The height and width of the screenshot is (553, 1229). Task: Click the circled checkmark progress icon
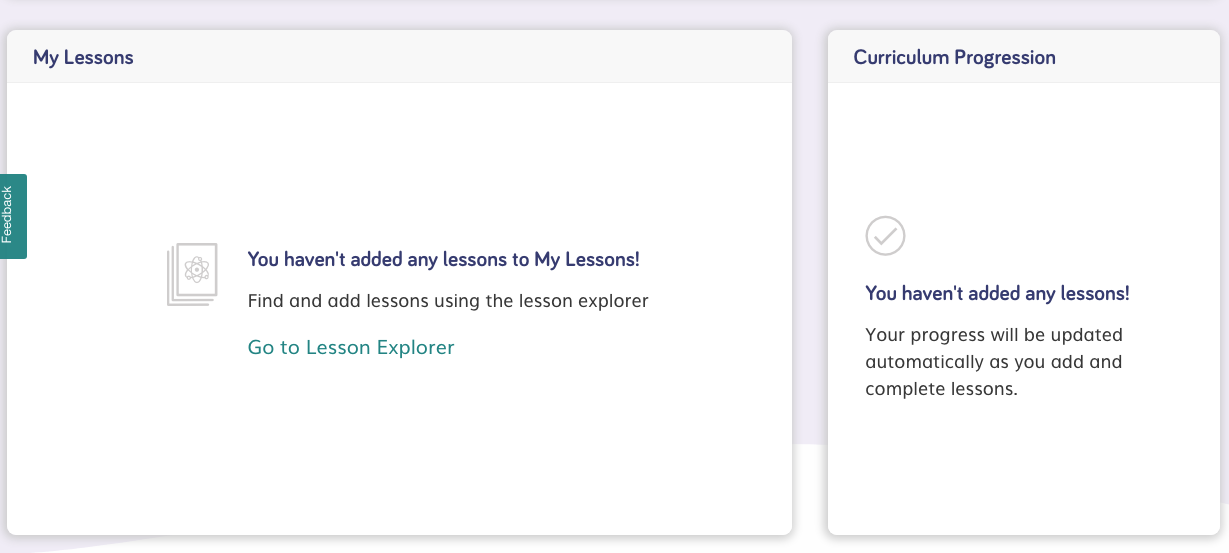pos(885,236)
